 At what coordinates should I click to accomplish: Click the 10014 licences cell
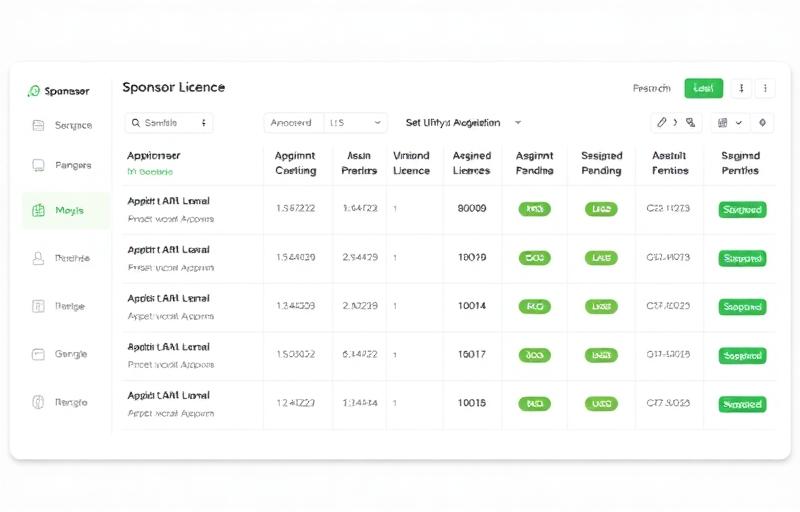[472, 306]
